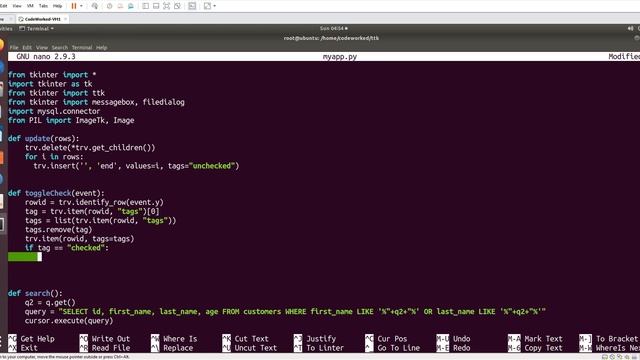Viewport: 640px width, 360px height.
Task: Click the volume icon in Ubuntu top bar
Action: tap(630, 28)
